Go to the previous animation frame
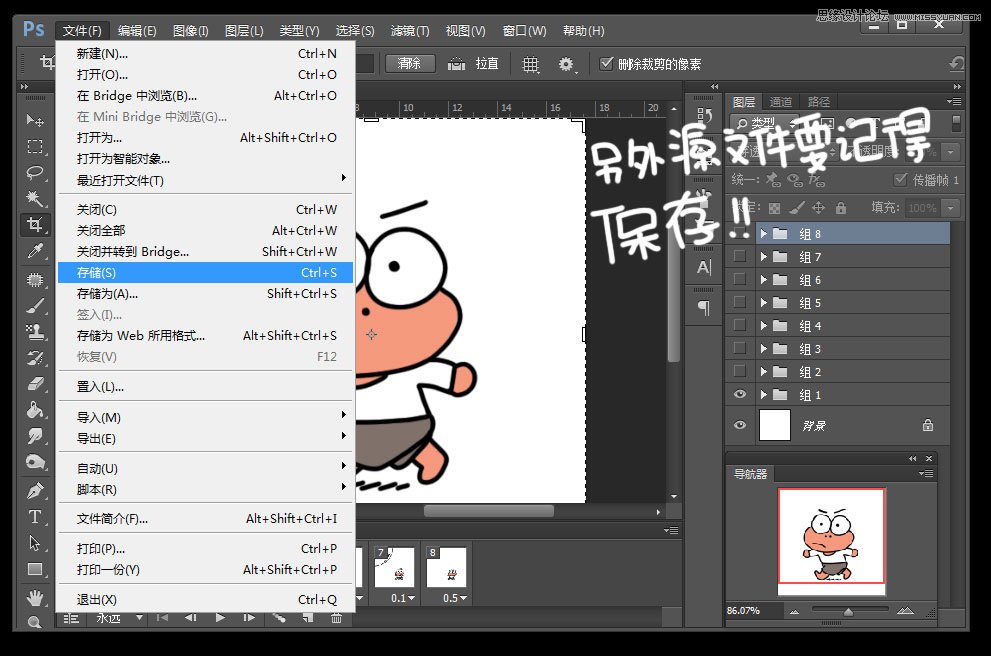This screenshot has width=991, height=656. point(190,617)
